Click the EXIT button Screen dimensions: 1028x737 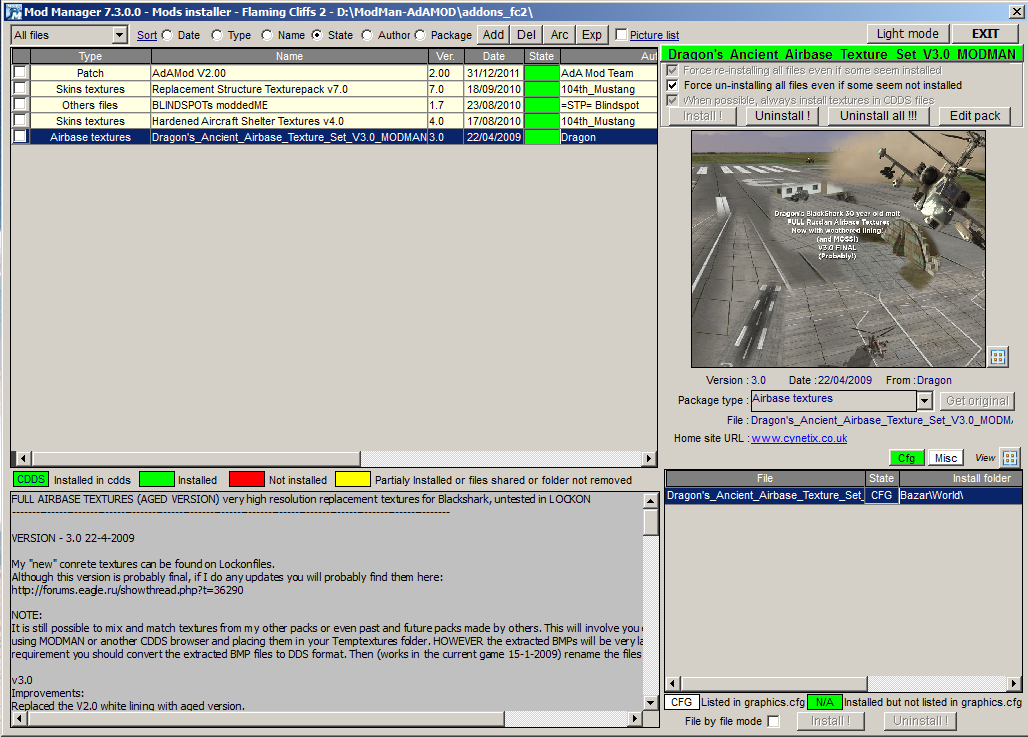(x=985, y=34)
